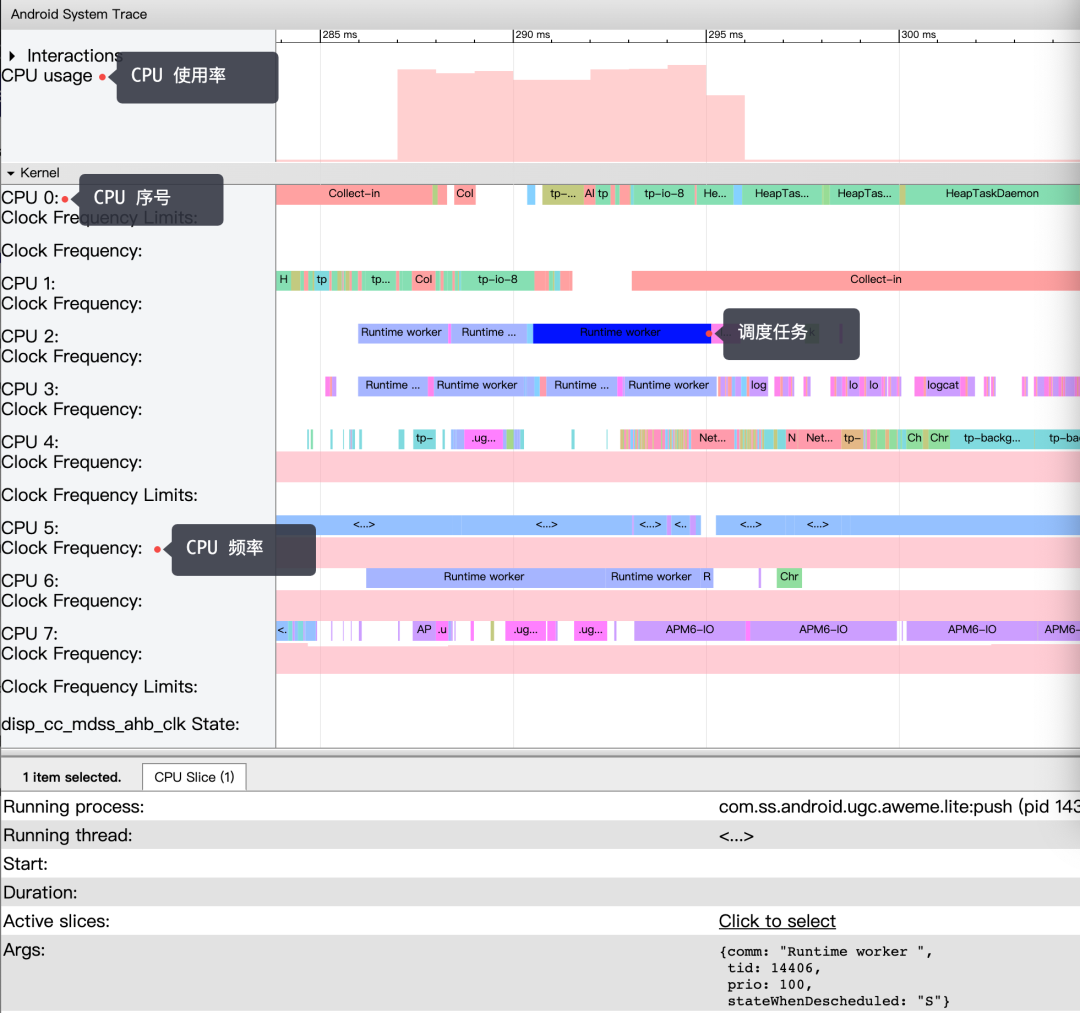This screenshot has height=1013, width=1080.
Task: Select the dark blue Runtime worker slice
Action: tap(621, 333)
